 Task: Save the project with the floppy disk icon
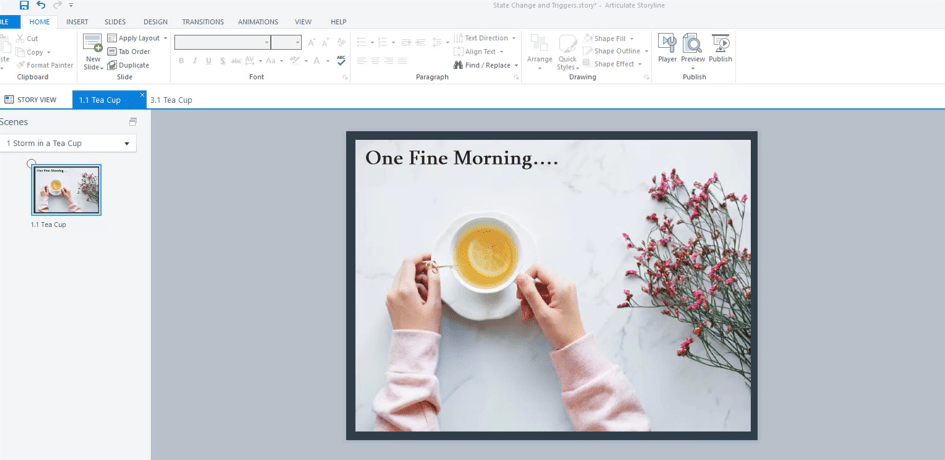[24, 5]
